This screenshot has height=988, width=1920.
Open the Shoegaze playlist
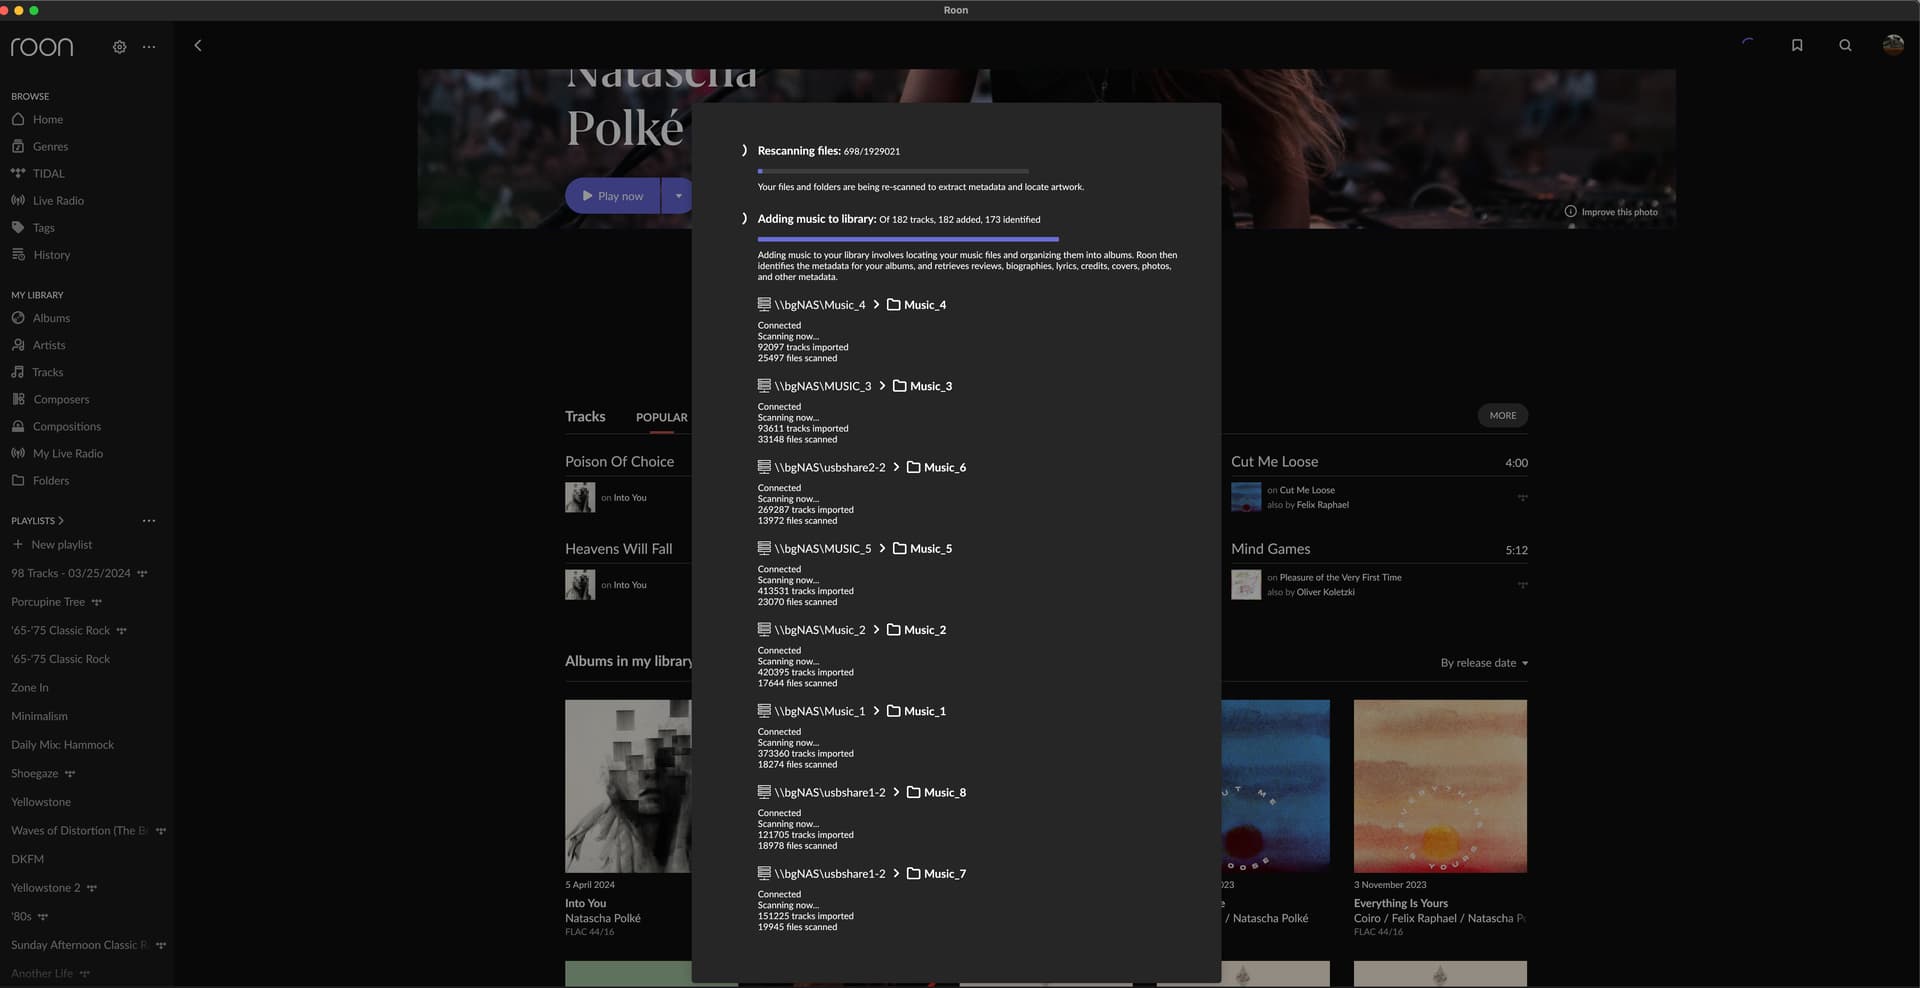[x=35, y=773]
